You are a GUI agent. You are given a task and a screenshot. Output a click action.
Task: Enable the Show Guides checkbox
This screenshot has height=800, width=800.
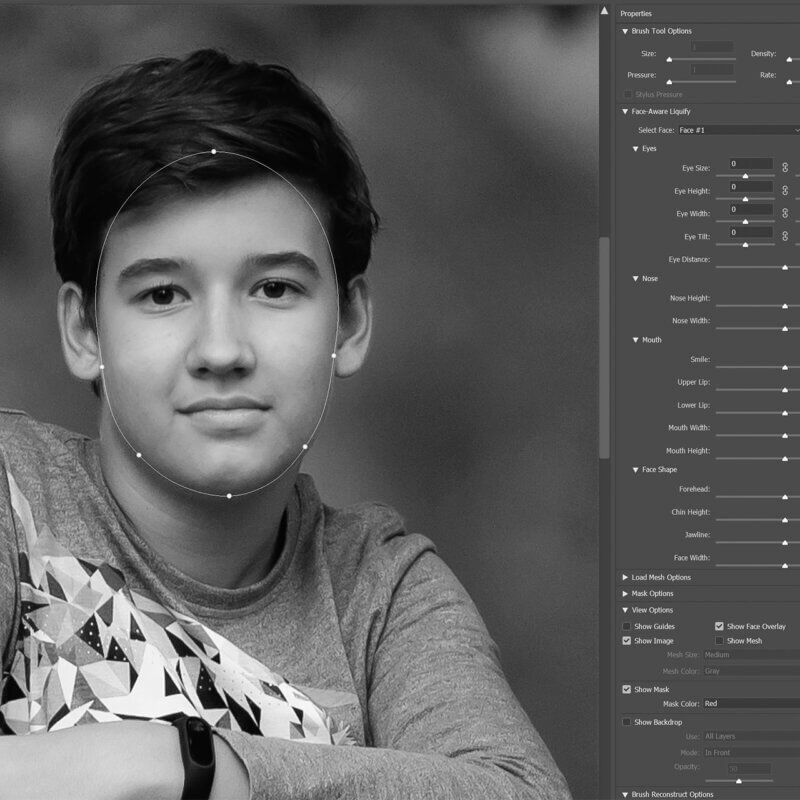[626, 626]
